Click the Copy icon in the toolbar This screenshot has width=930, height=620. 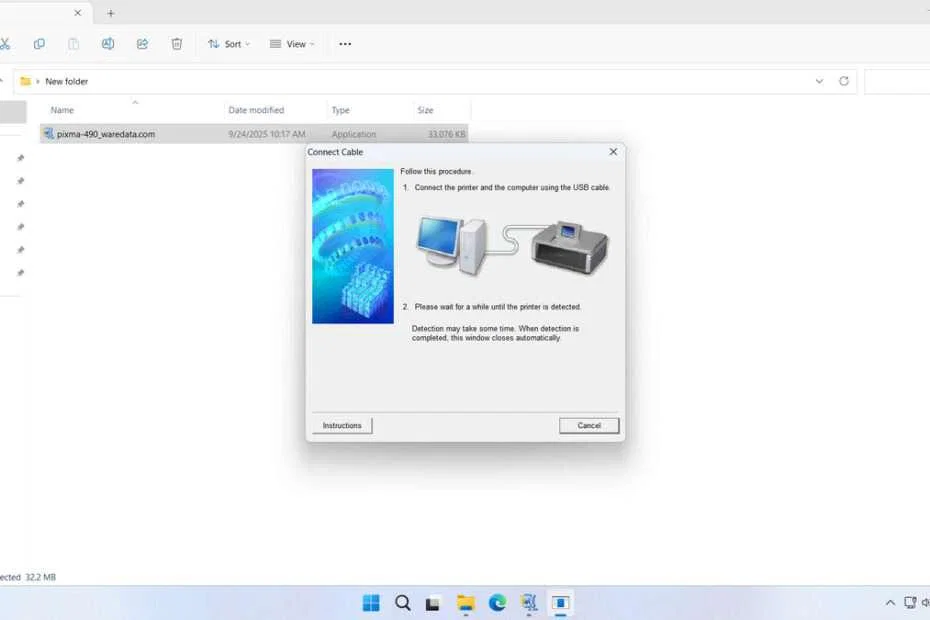tap(39, 44)
